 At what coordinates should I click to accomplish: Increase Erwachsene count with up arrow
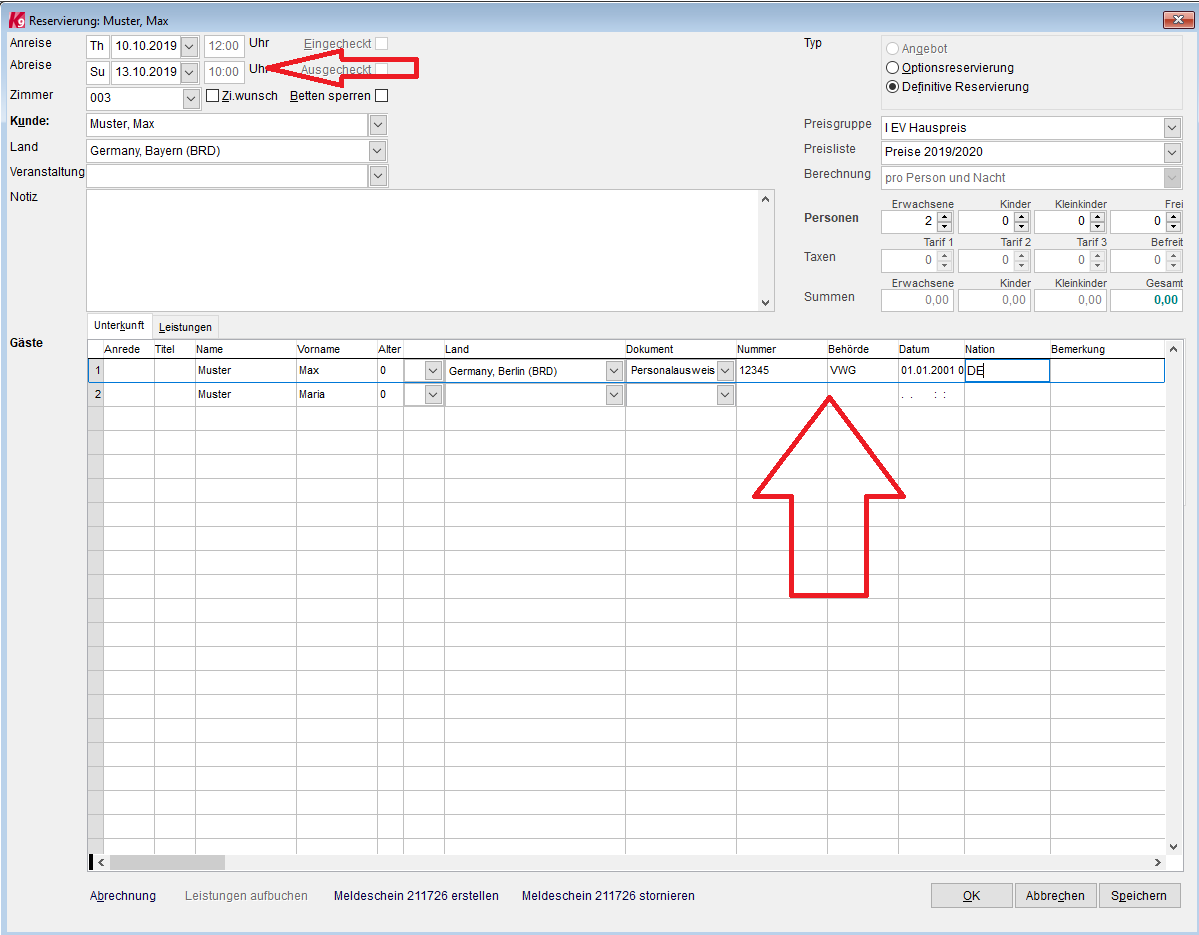tap(944, 216)
